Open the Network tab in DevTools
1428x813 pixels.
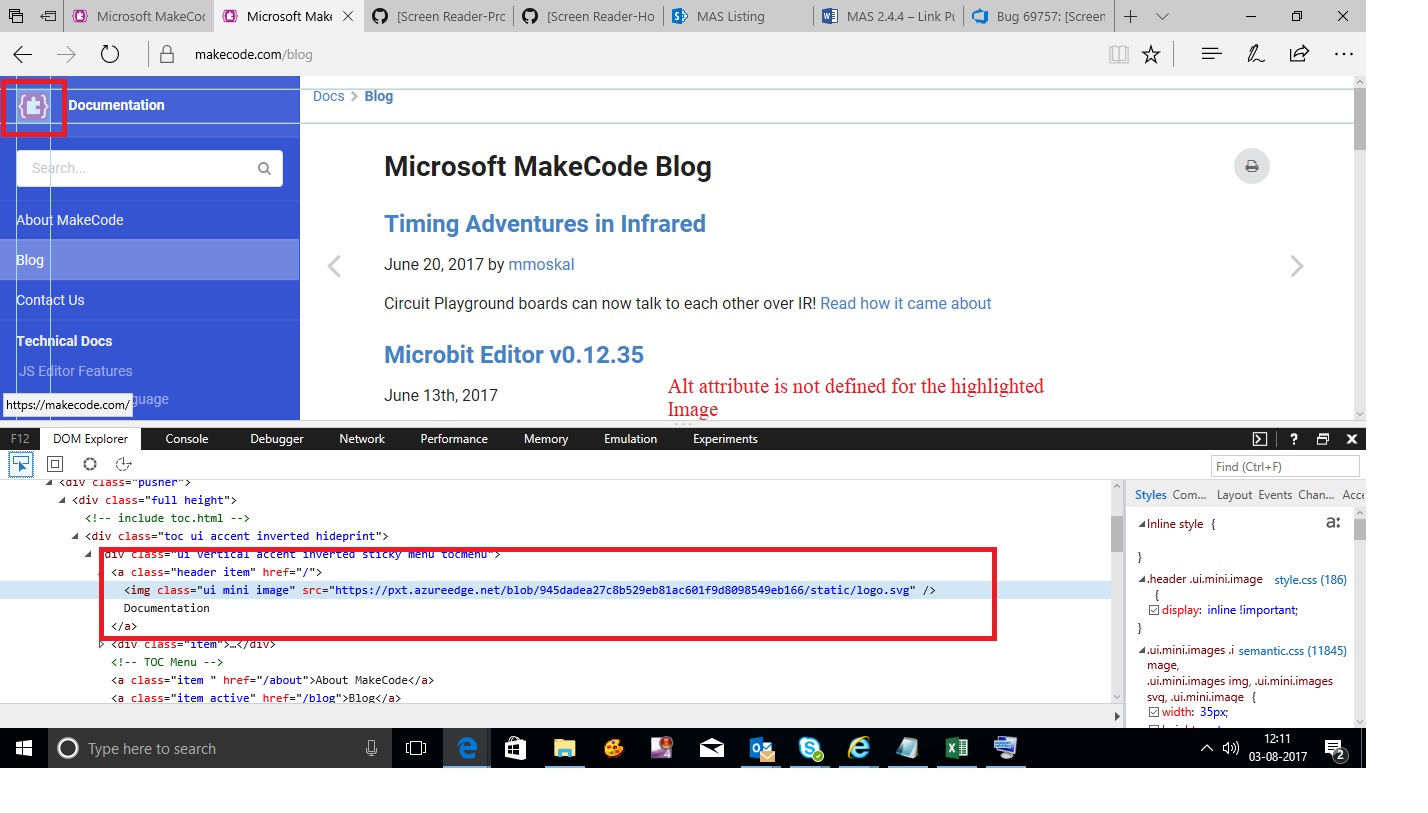tap(361, 438)
